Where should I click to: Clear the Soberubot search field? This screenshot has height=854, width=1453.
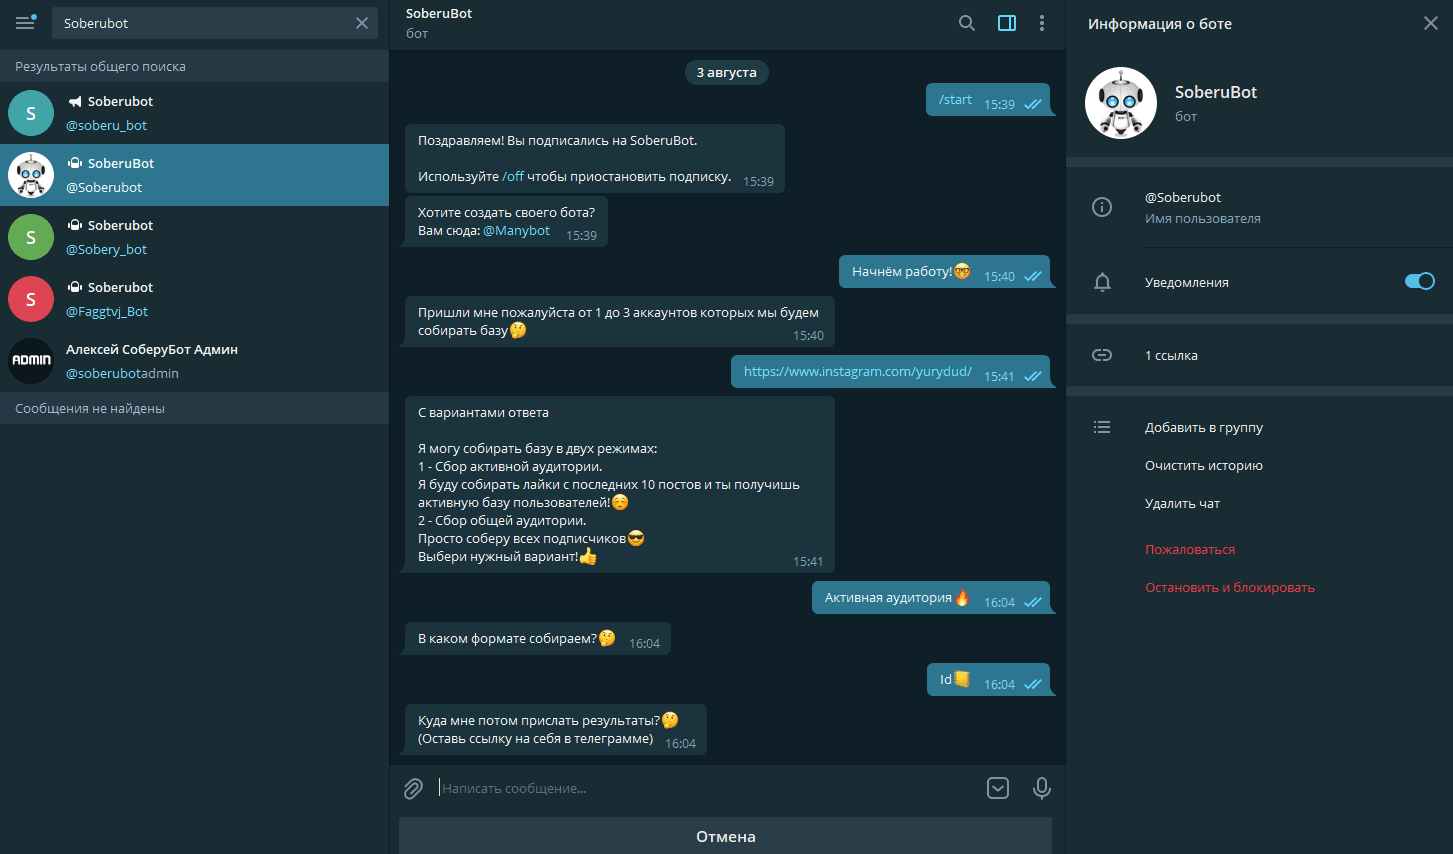coord(362,23)
